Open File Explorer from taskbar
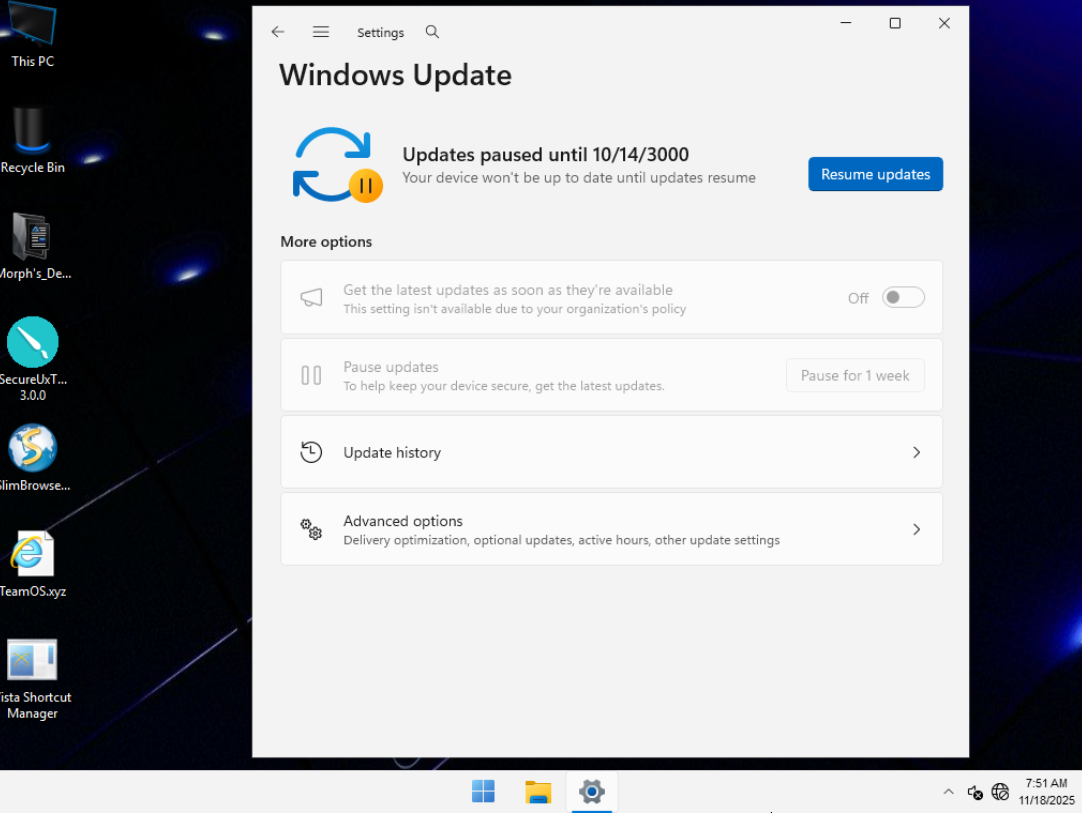Screen dimensions: 1082x813 pyautogui.click(x=538, y=792)
